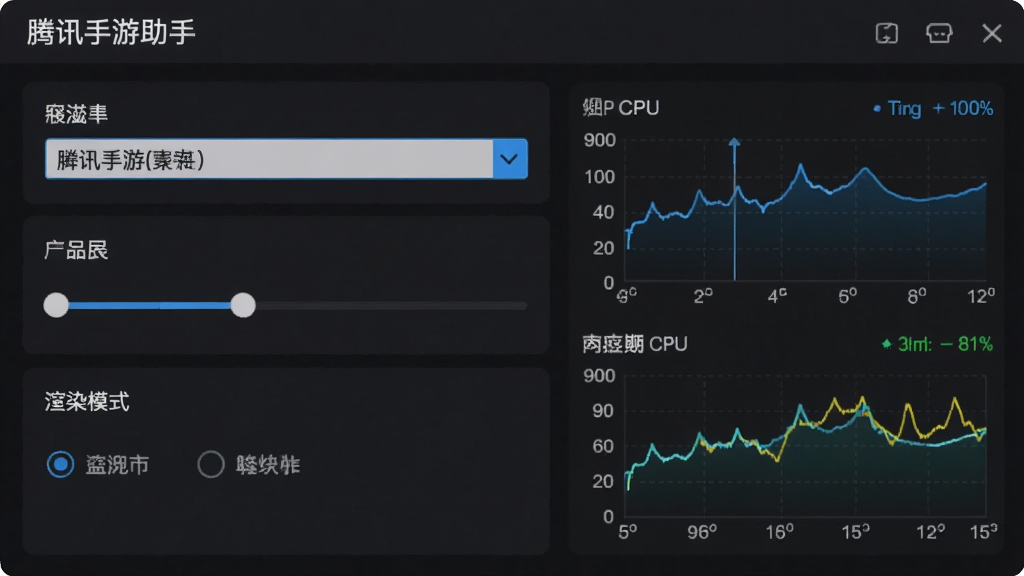Image resolution: width=1024 pixels, height=576 pixels.
Task: Click the blue vertical marker in top chart
Action: pos(735,209)
